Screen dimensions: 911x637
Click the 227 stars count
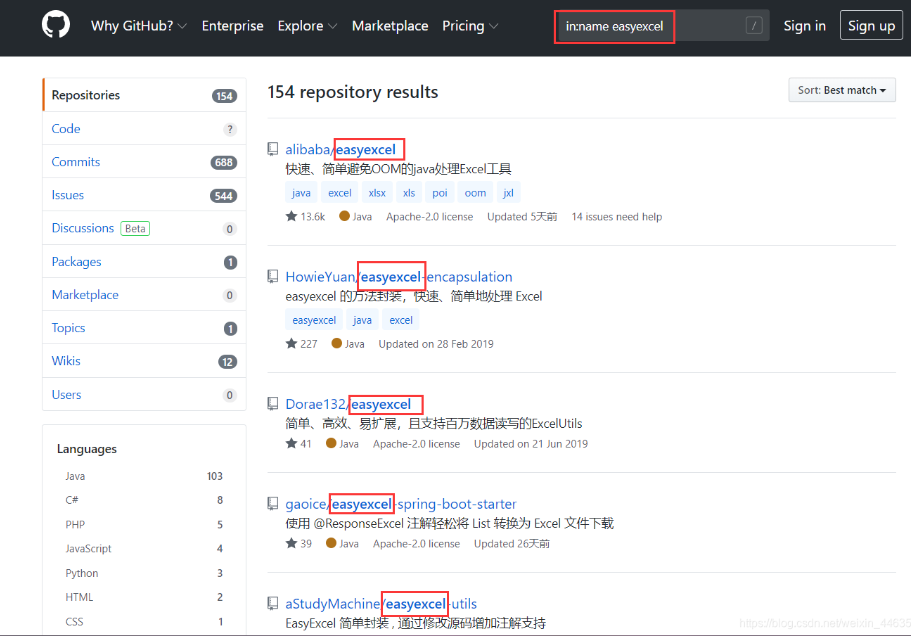coord(302,344)
